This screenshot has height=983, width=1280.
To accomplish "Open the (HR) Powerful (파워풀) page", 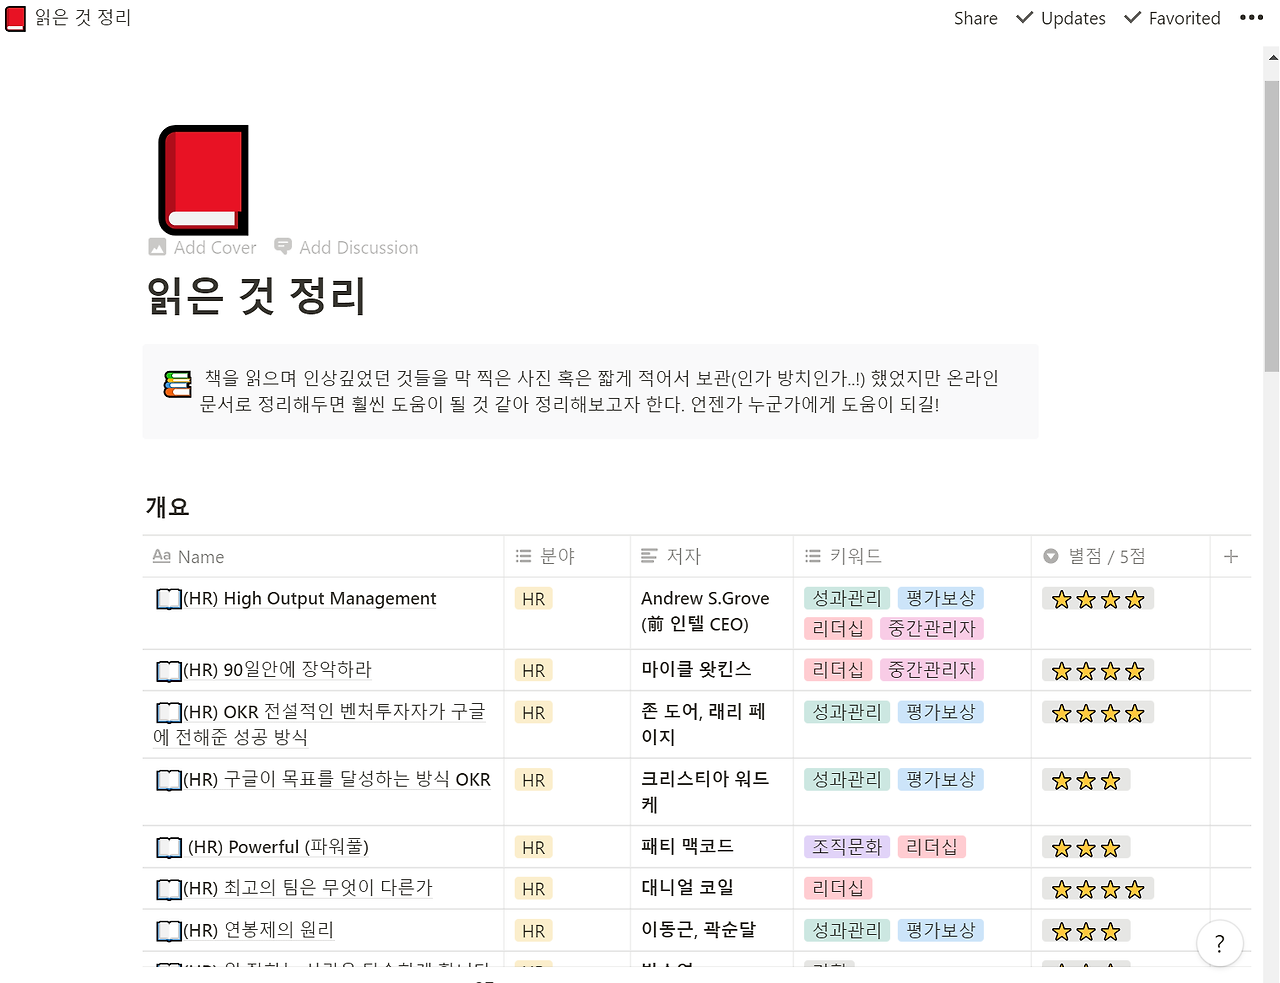I will pyautogui.click(x=278, y=848).
